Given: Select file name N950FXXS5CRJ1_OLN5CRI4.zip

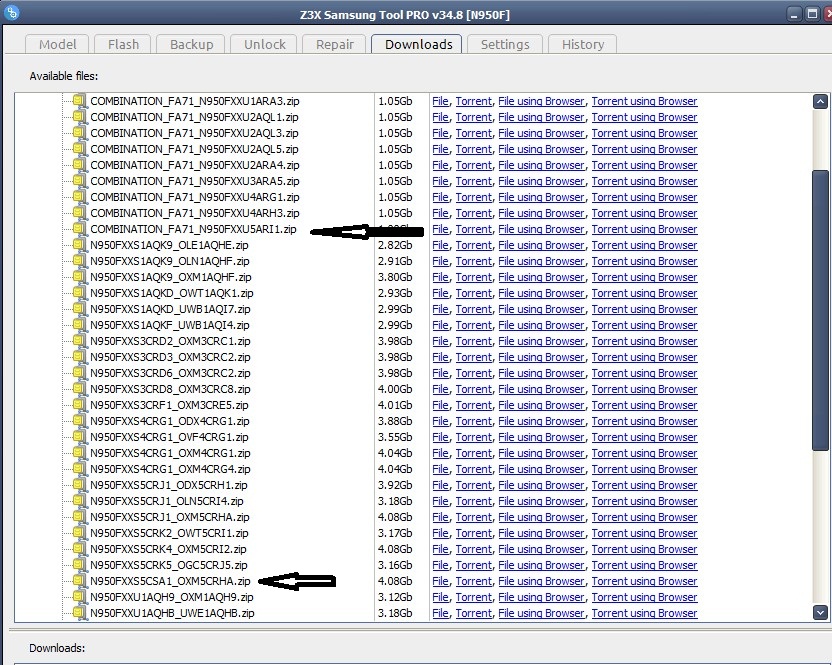Looking at the screenshot, I should point(167,501).
